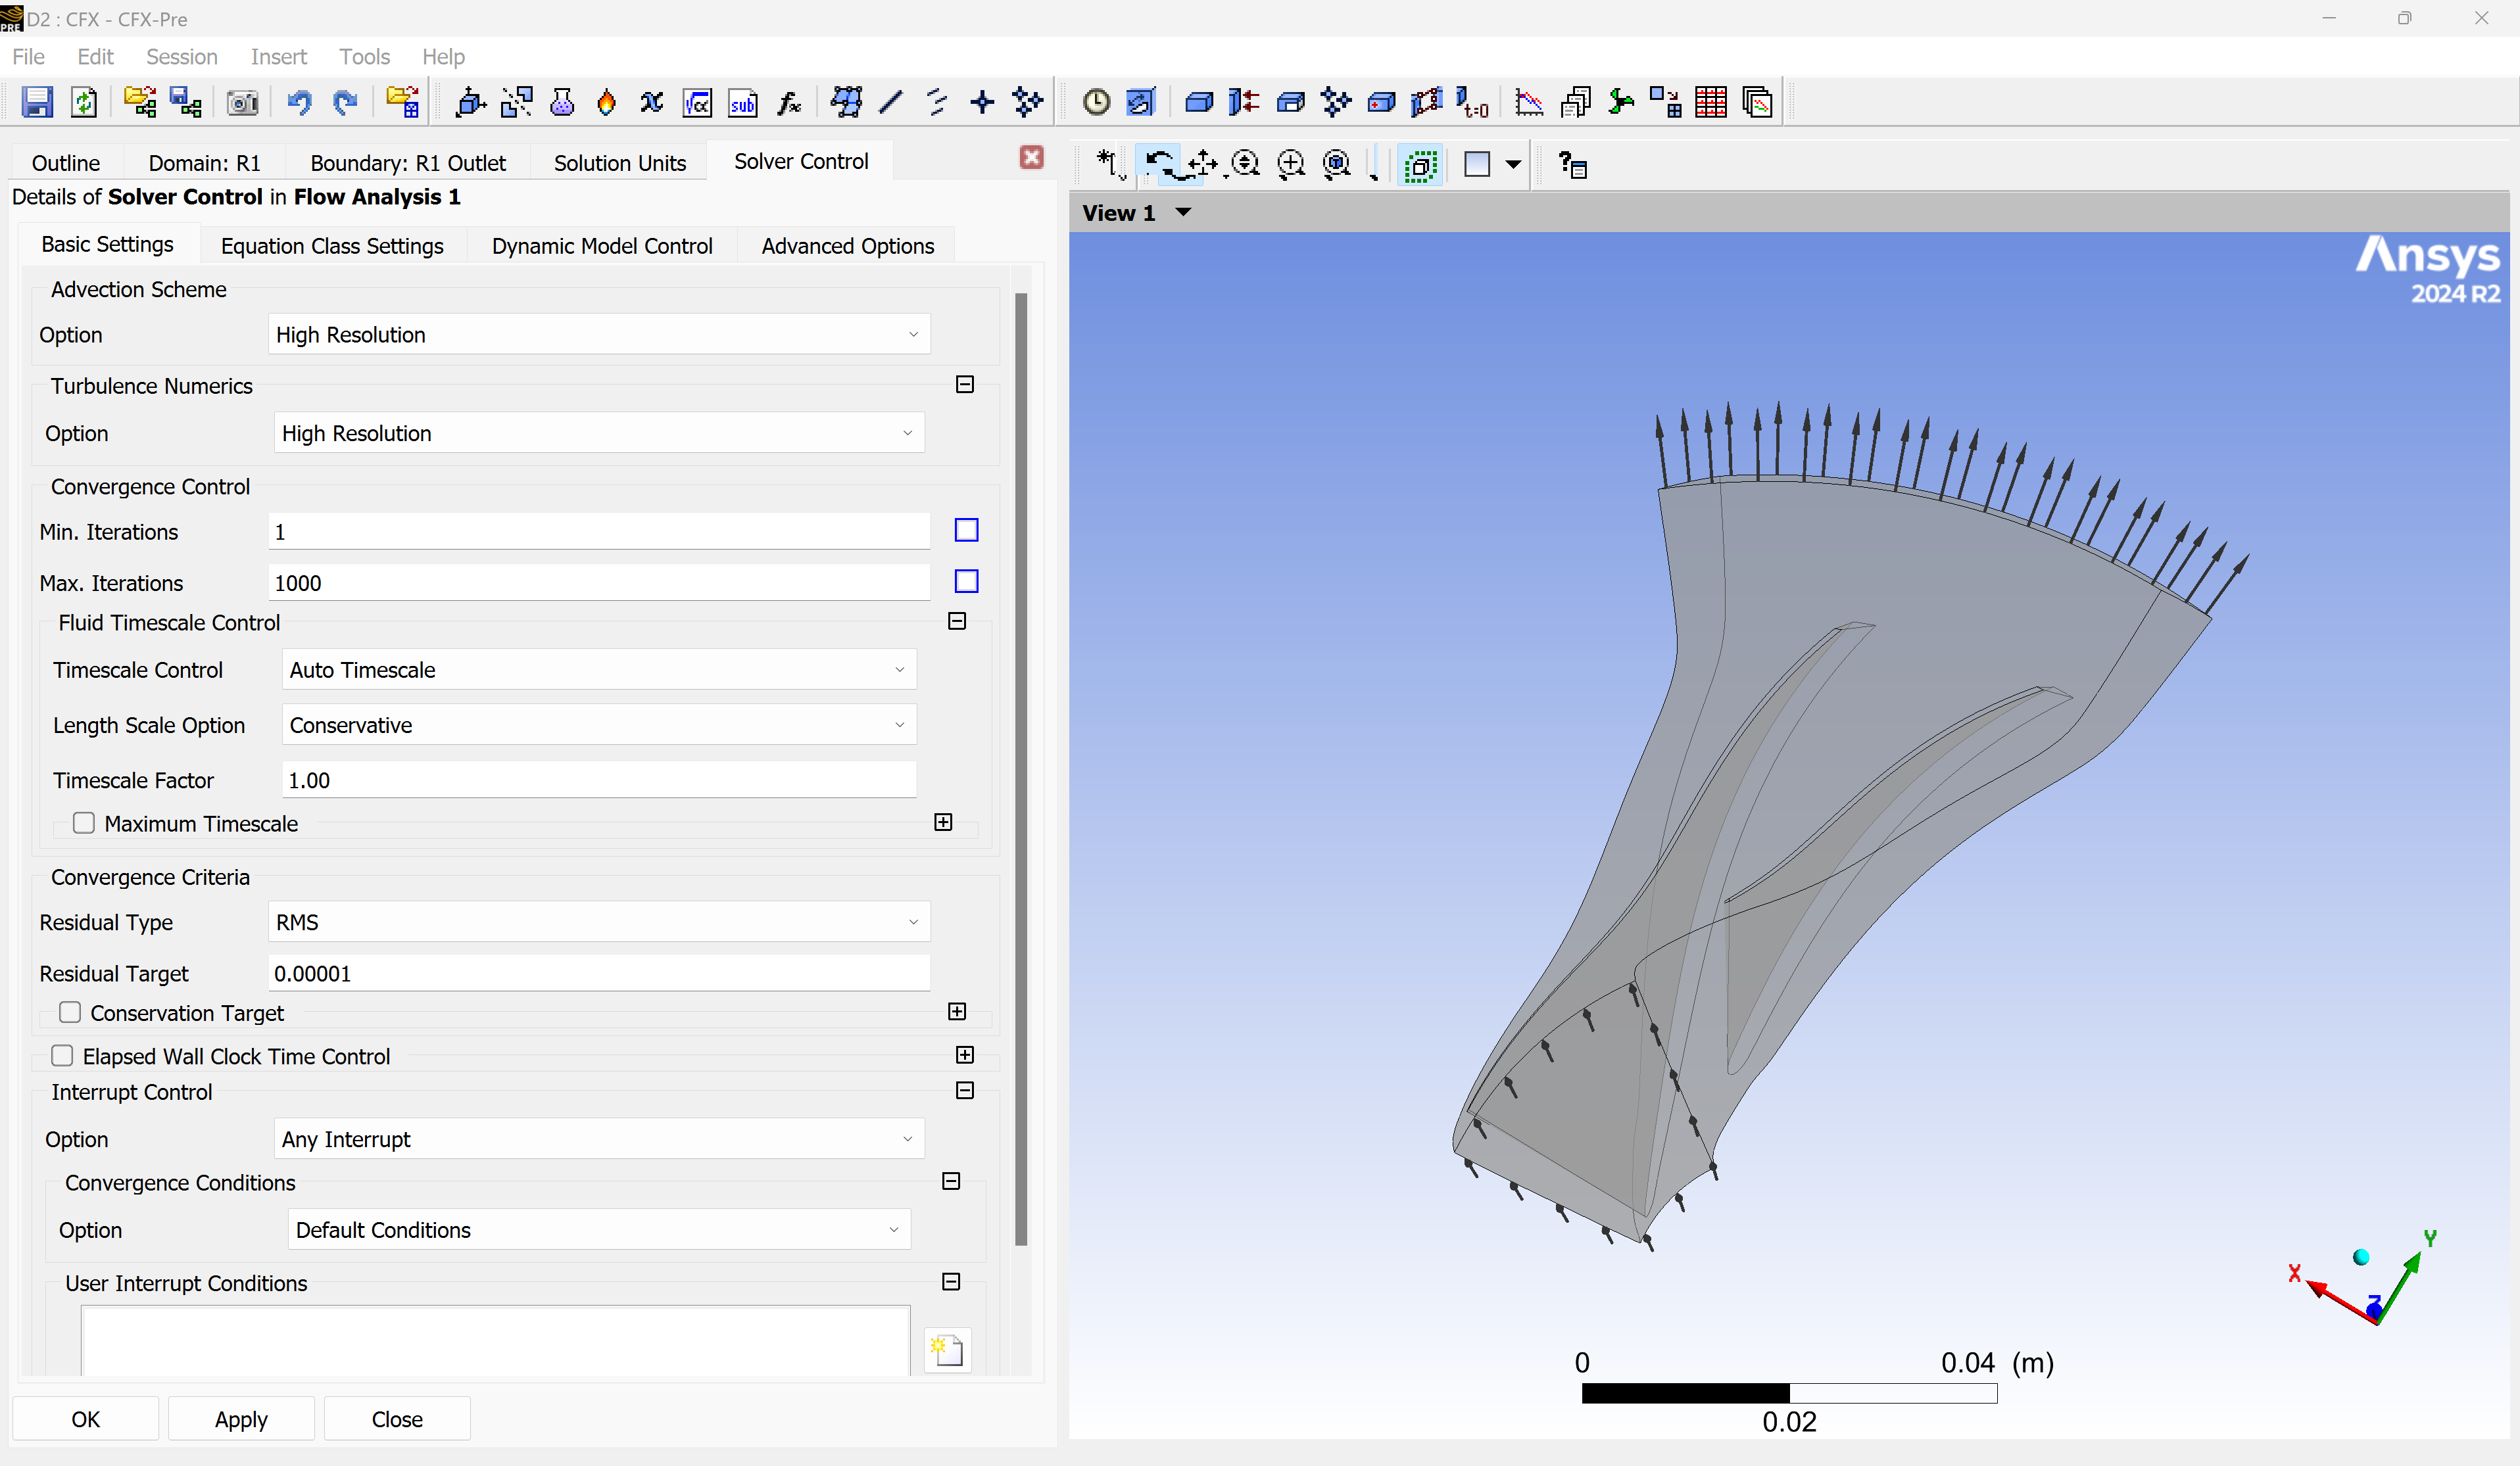Switch to the Outline tab

point(66,163)
